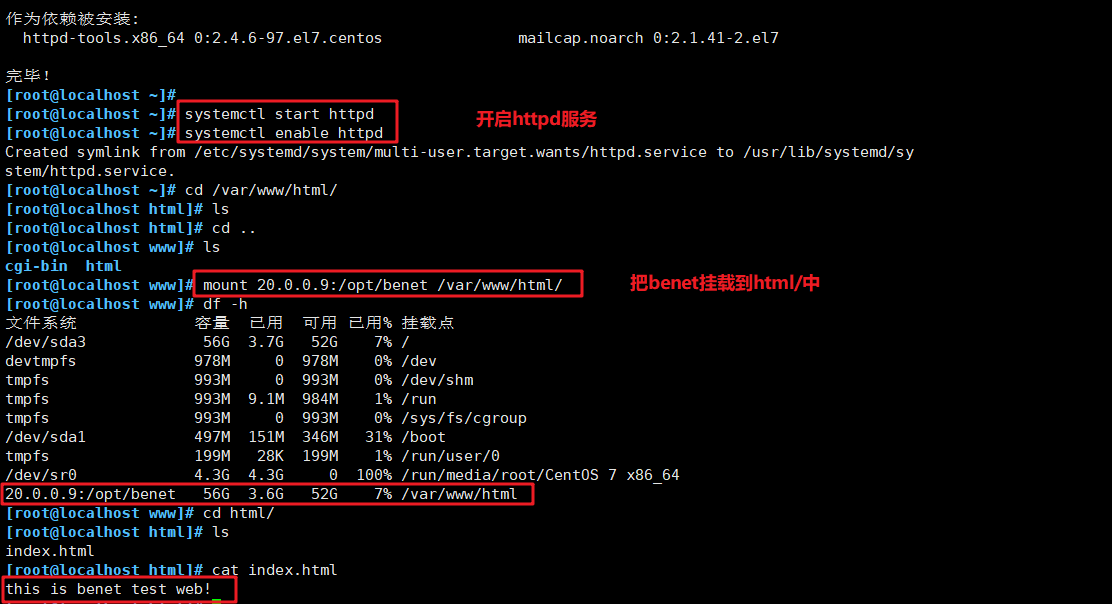Click the 'this is benet test web!' output
Screen dimensions: 1112x604
tap(108, 589)
